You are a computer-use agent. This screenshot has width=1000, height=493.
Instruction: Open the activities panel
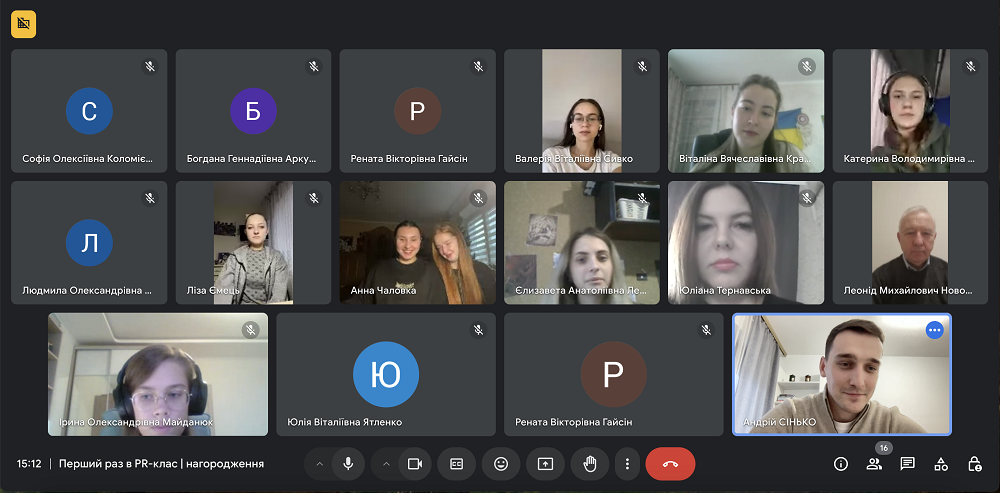[x=941, y=464]
